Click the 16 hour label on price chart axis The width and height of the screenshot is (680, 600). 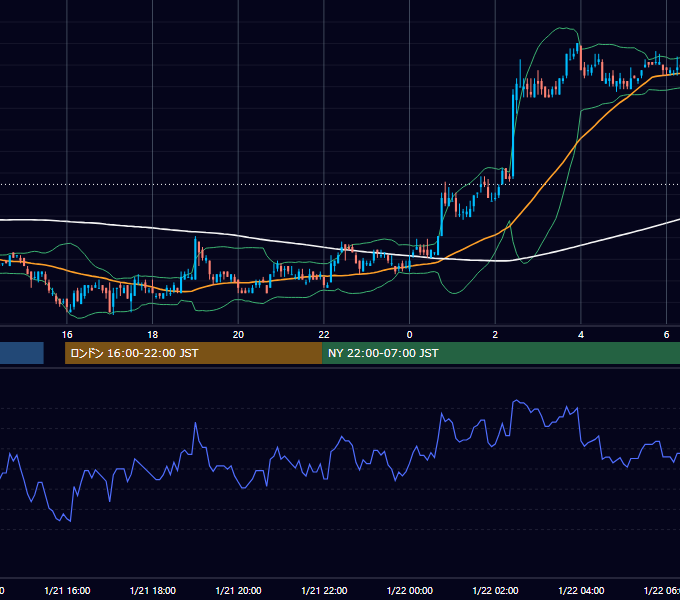pyautogui.click(x=67, y=335)
